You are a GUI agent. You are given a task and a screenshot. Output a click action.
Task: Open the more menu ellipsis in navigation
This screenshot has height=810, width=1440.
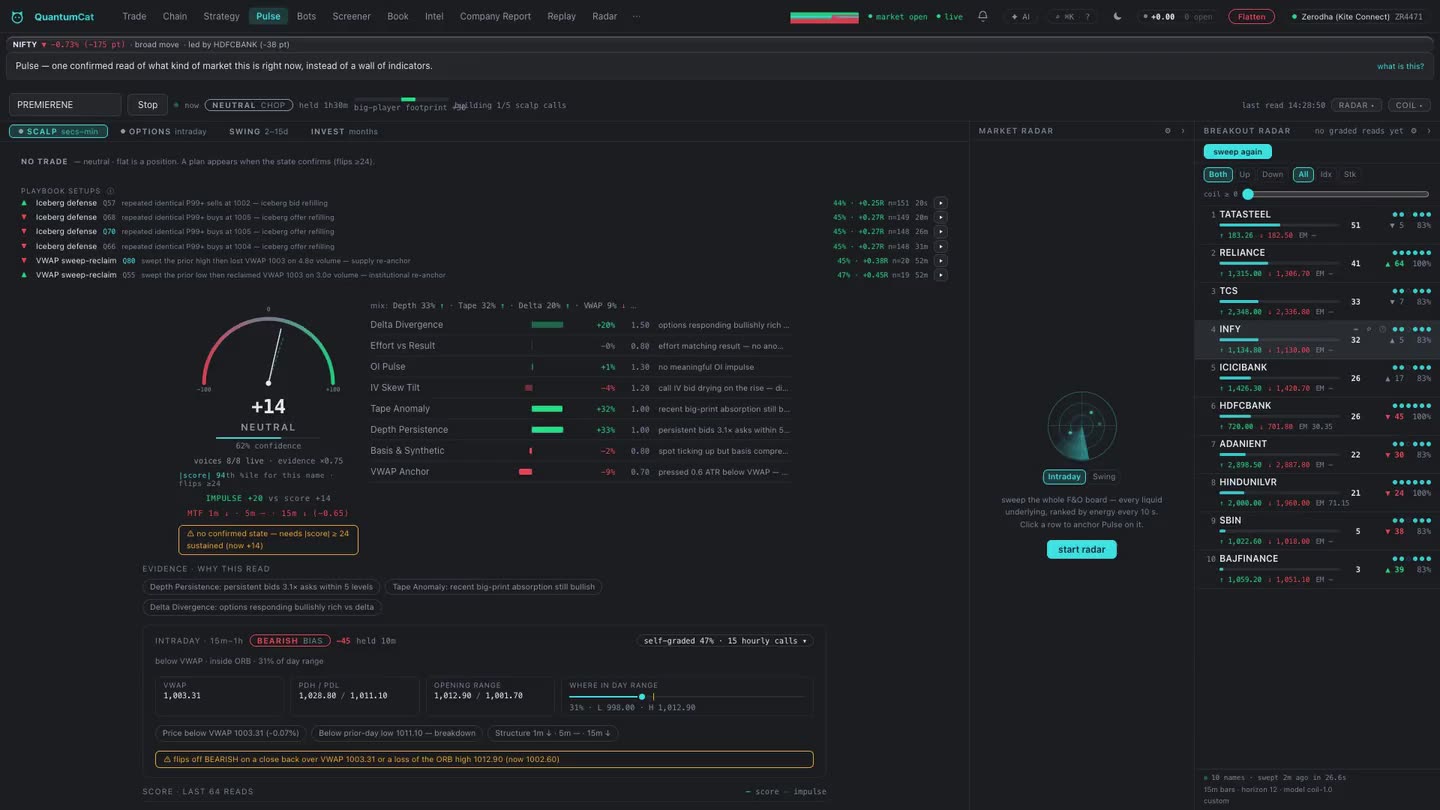click(636, 16)
